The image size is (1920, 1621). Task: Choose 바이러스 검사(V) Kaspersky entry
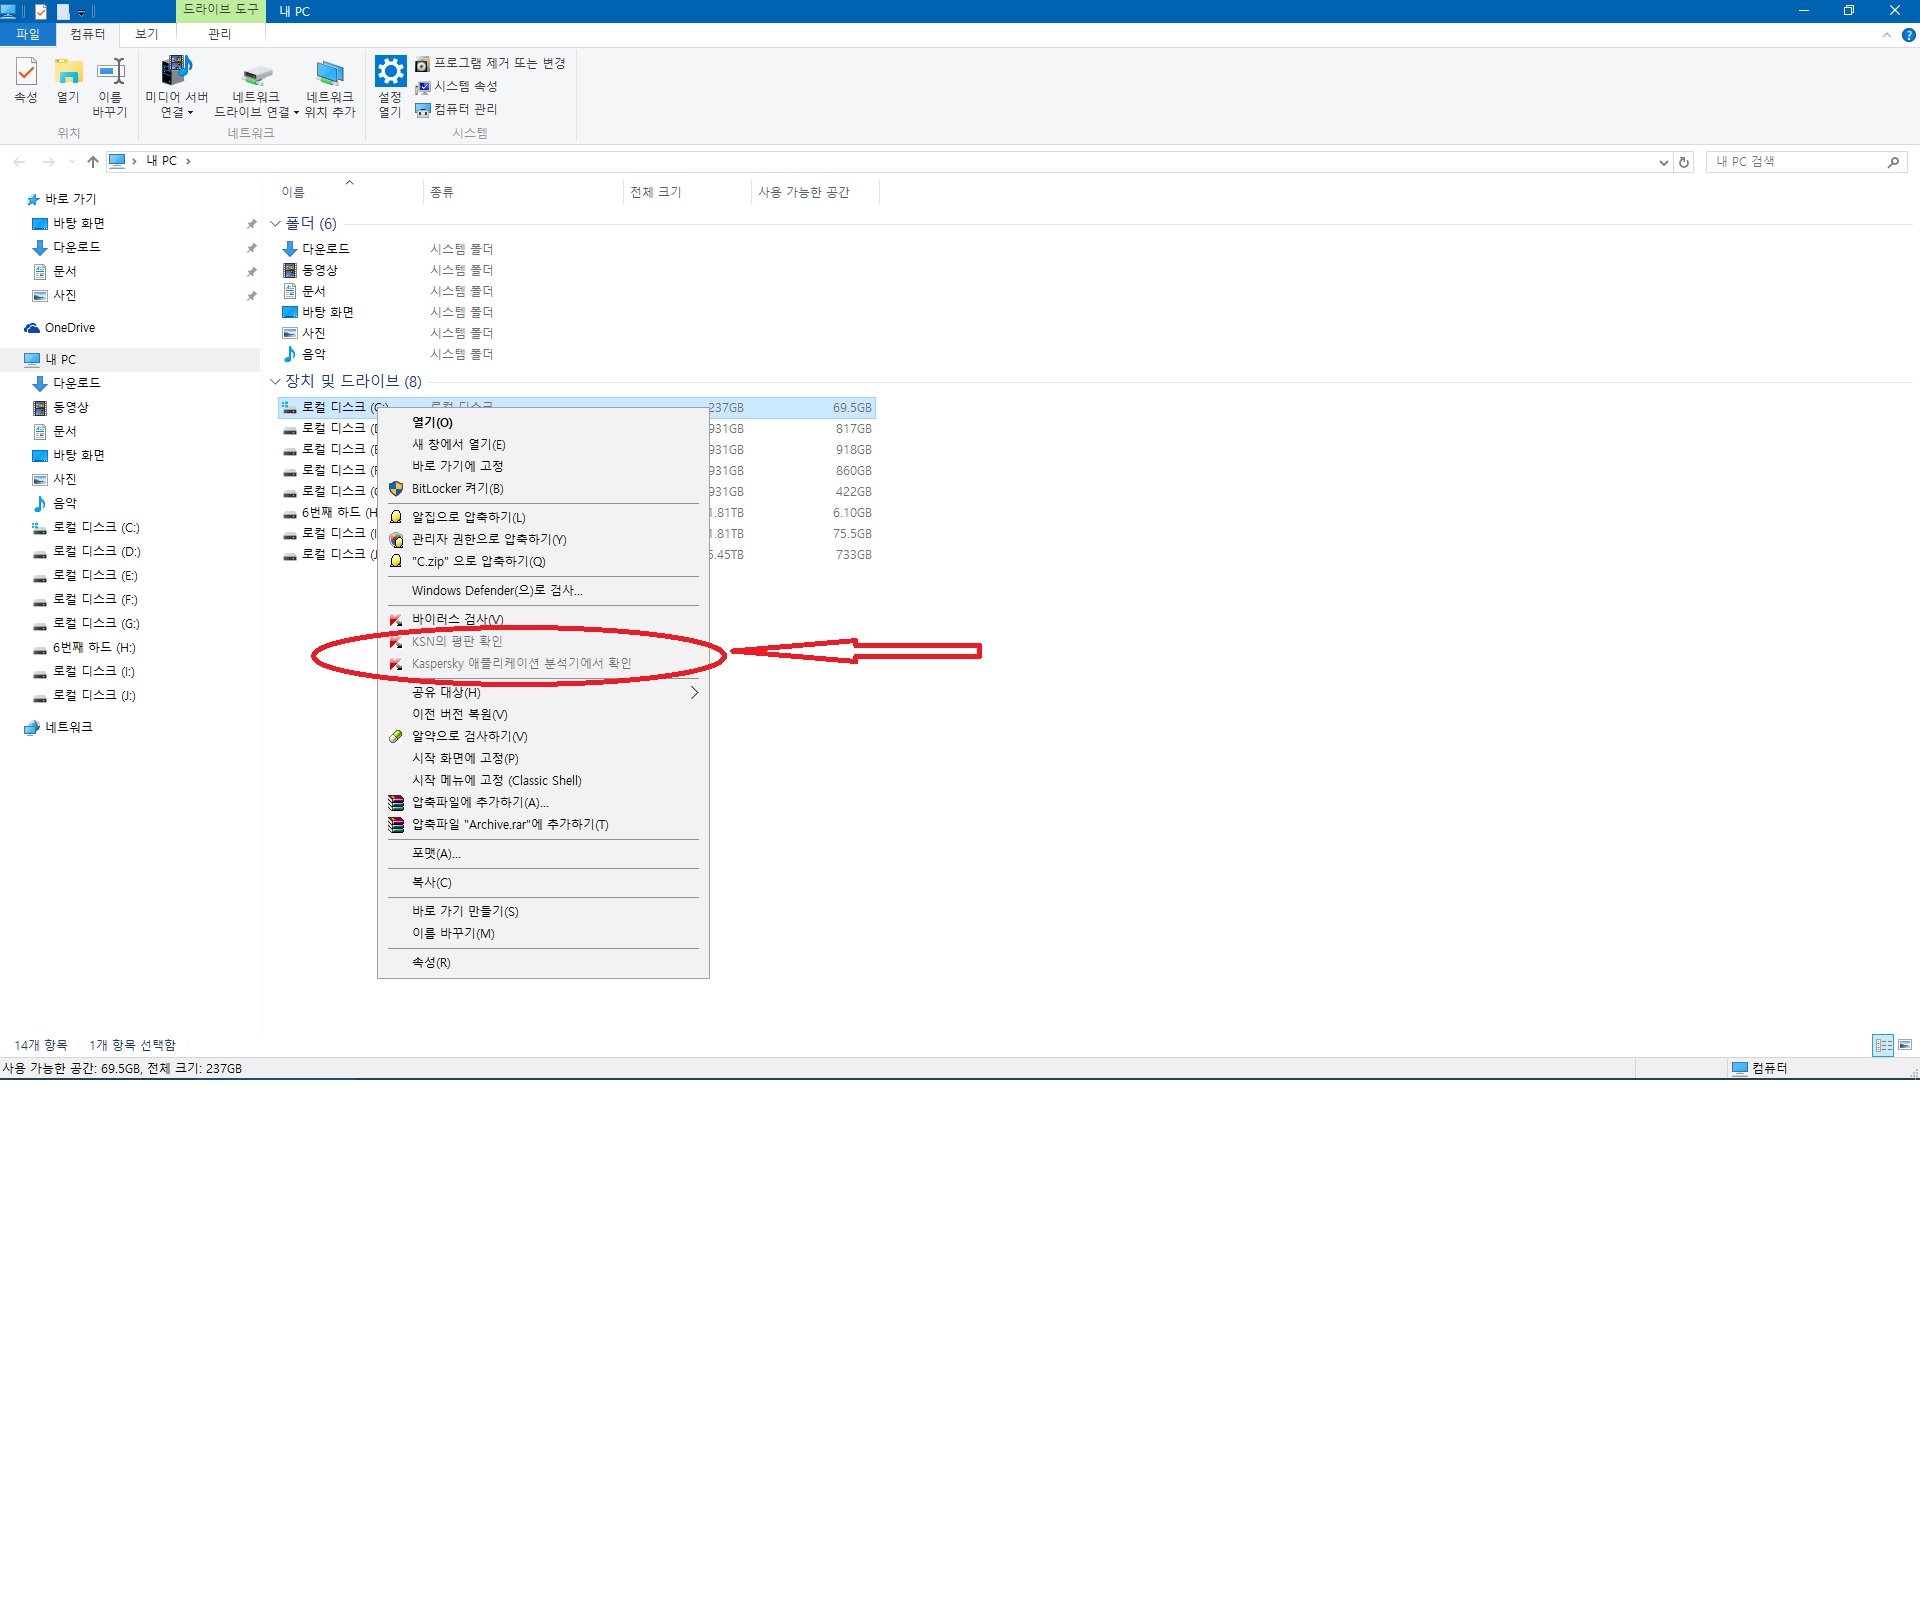tap(543, 620)
